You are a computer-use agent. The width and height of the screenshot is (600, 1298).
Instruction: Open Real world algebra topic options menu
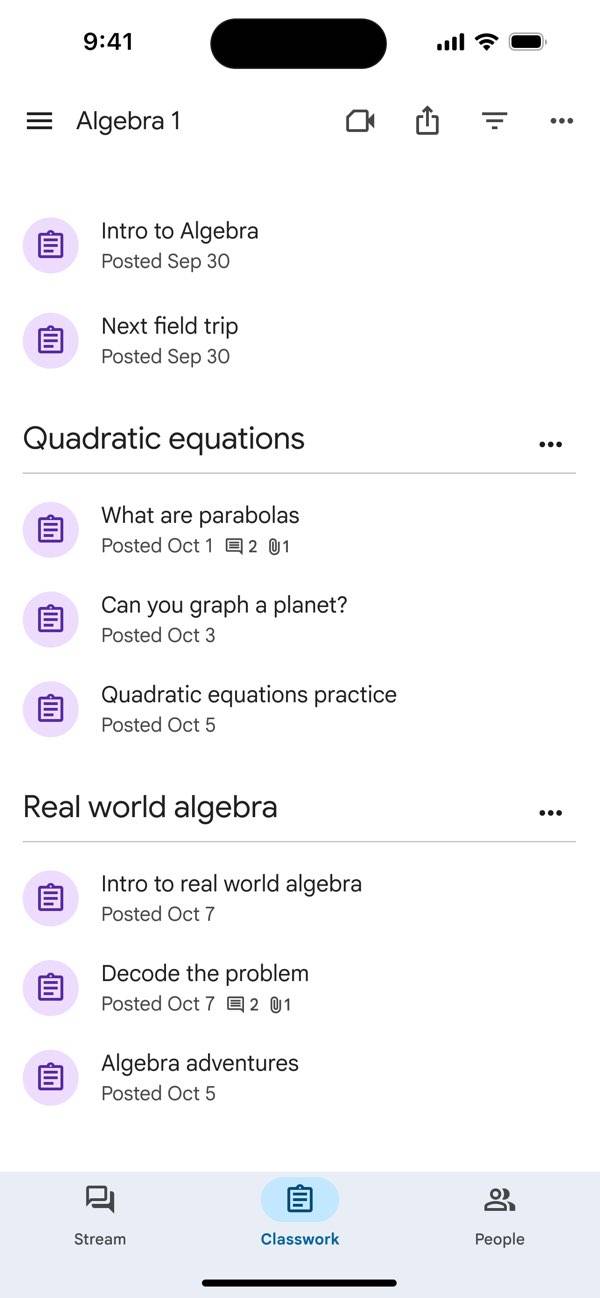pyautogui.click(x=550, y=814)
